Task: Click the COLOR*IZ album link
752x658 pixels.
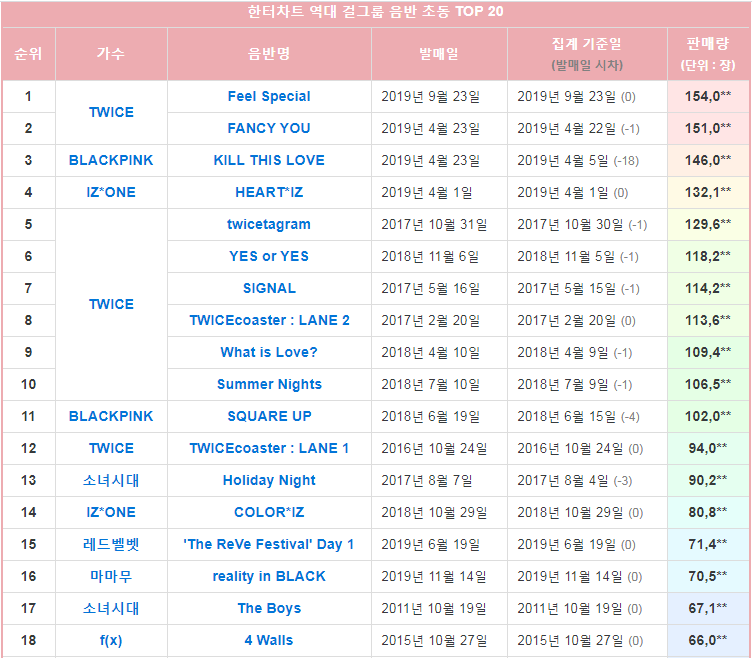Action: (x=269, y=512)
